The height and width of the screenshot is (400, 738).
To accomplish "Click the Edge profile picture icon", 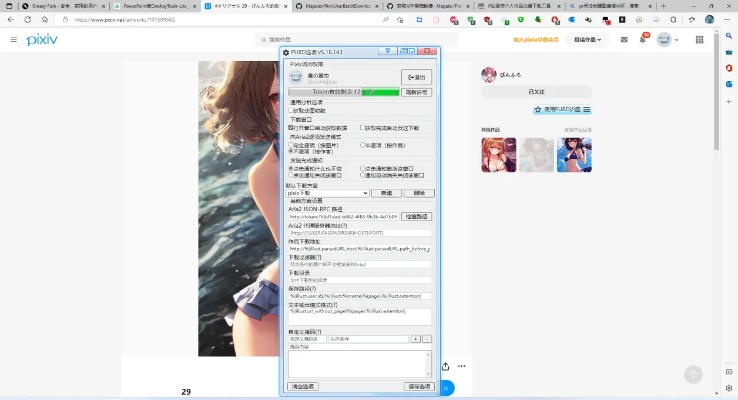I will pos(709,20).
